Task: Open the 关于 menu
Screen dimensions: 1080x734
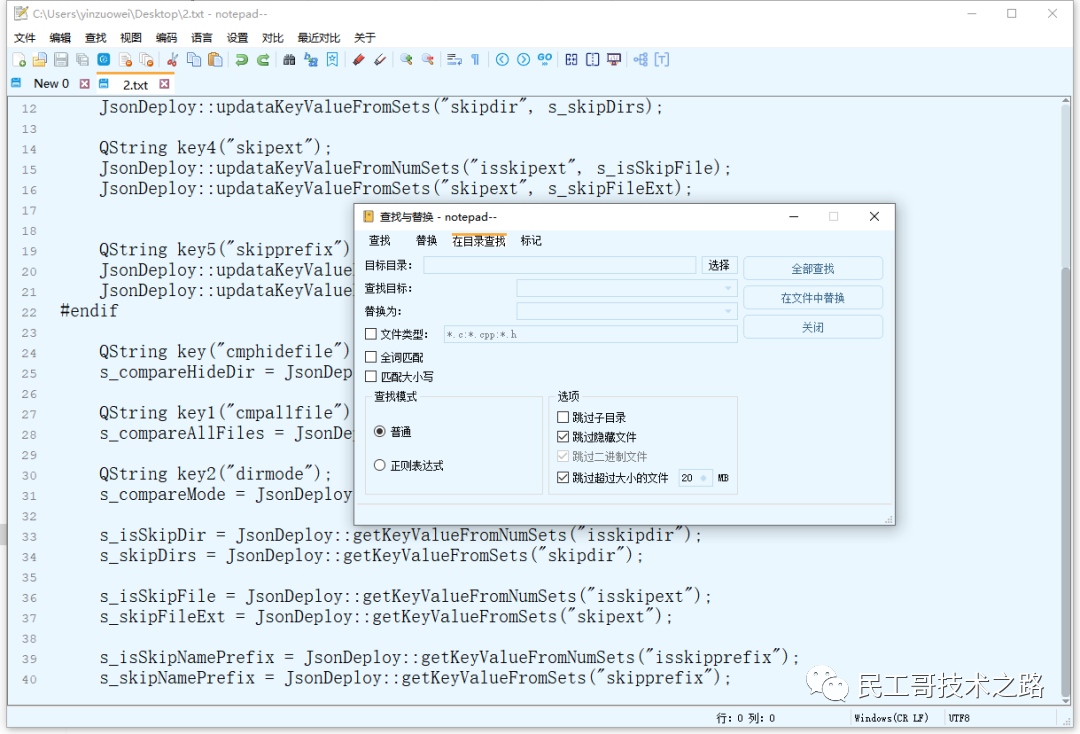Action: [x=365, y=38]
